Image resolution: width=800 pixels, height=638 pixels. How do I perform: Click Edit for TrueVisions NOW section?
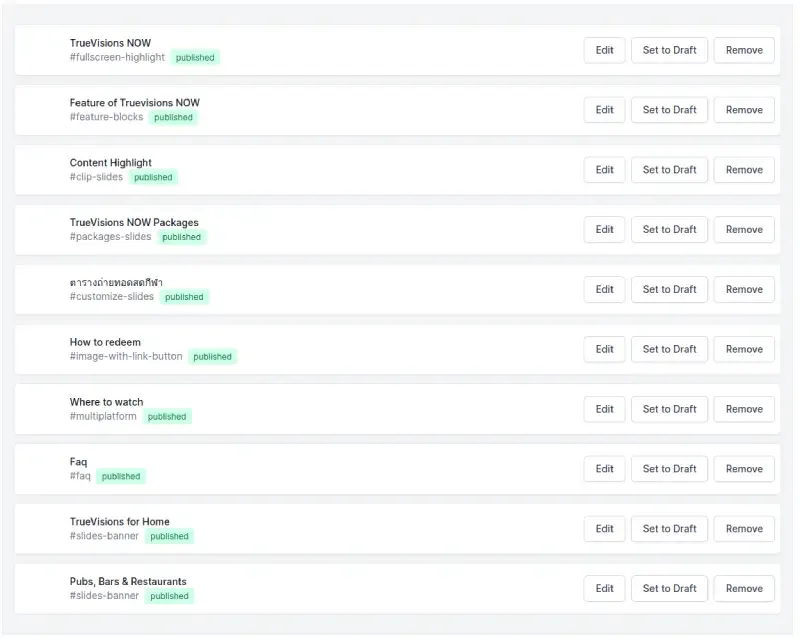tap(604, 50)
